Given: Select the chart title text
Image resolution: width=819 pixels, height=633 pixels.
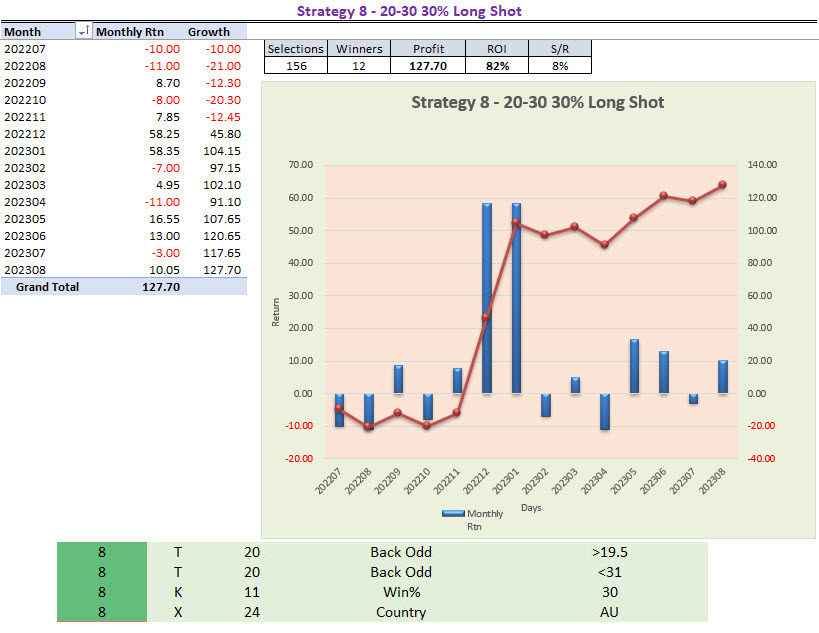Looking at the screenshot, I should [538, 102].
